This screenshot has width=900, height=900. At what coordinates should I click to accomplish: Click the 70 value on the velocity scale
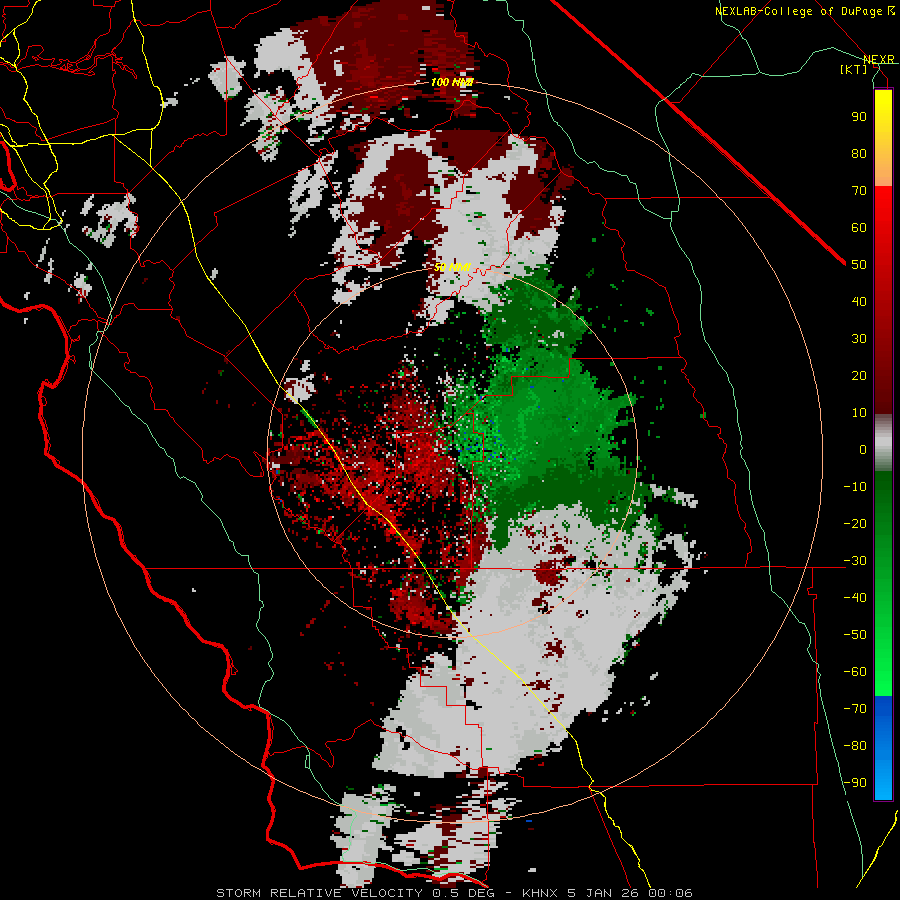859,191
